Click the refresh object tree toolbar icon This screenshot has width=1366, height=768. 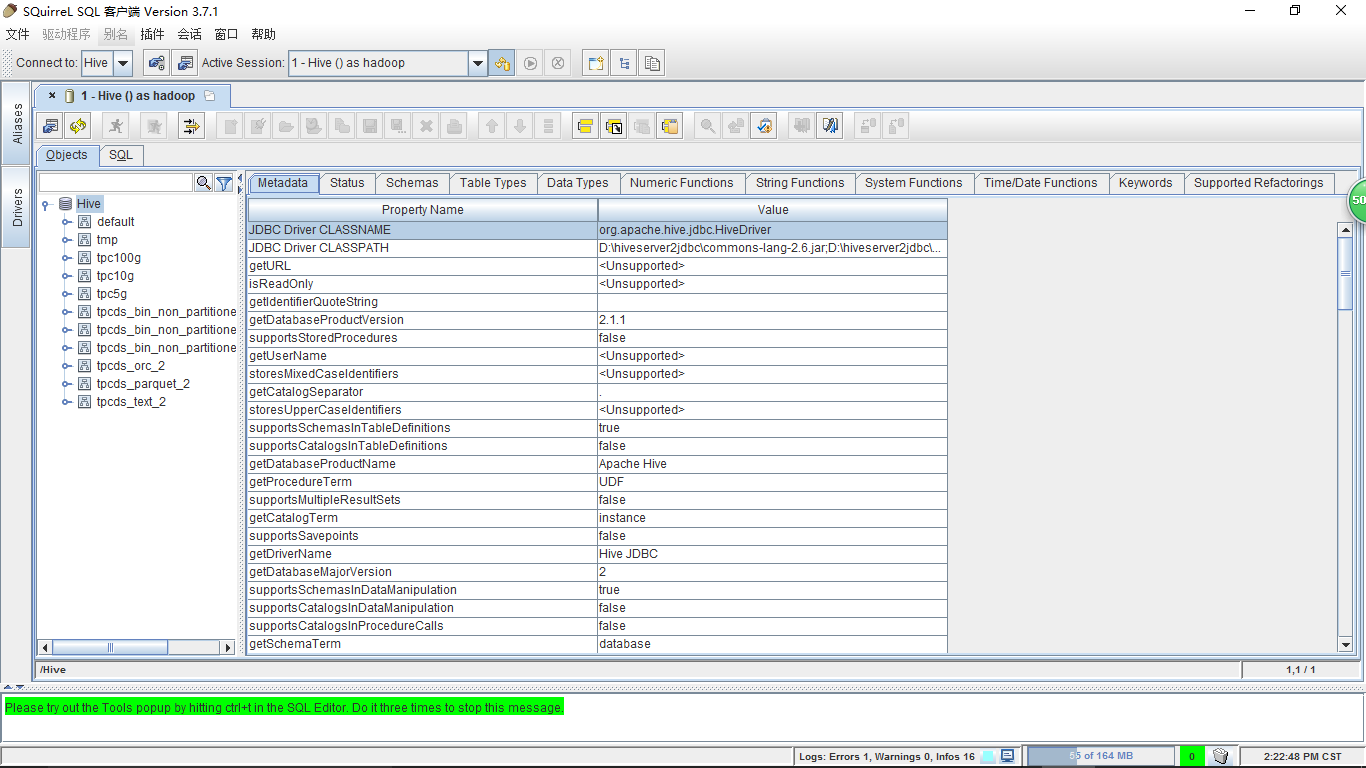click(78, 126)
